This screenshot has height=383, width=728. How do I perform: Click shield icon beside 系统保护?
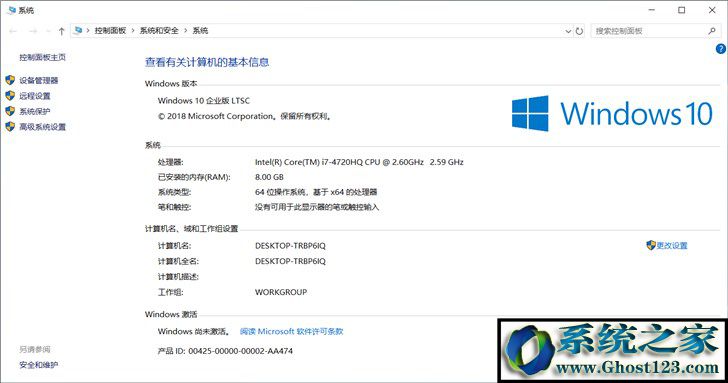click(10, 111)
